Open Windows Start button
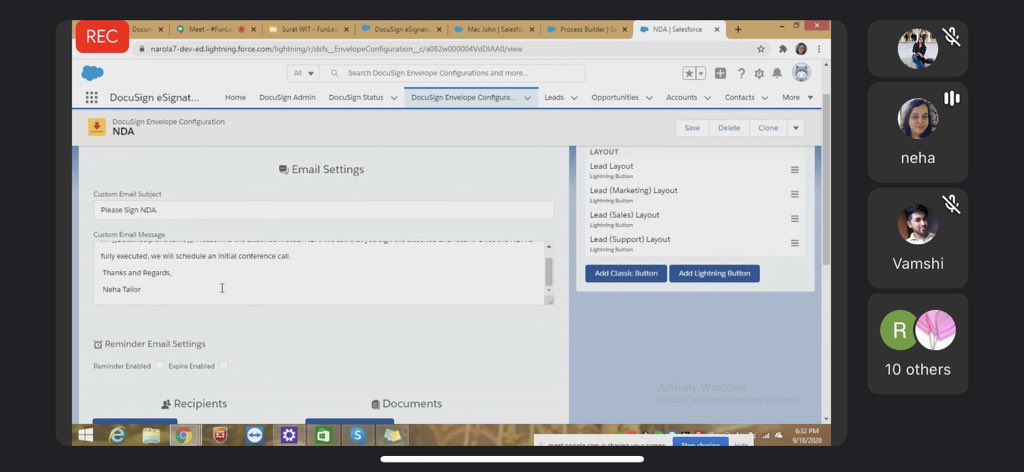 [86, 435]
